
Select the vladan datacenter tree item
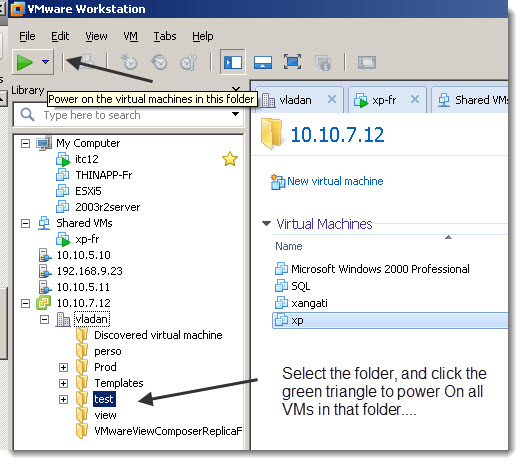pos(91,319)
